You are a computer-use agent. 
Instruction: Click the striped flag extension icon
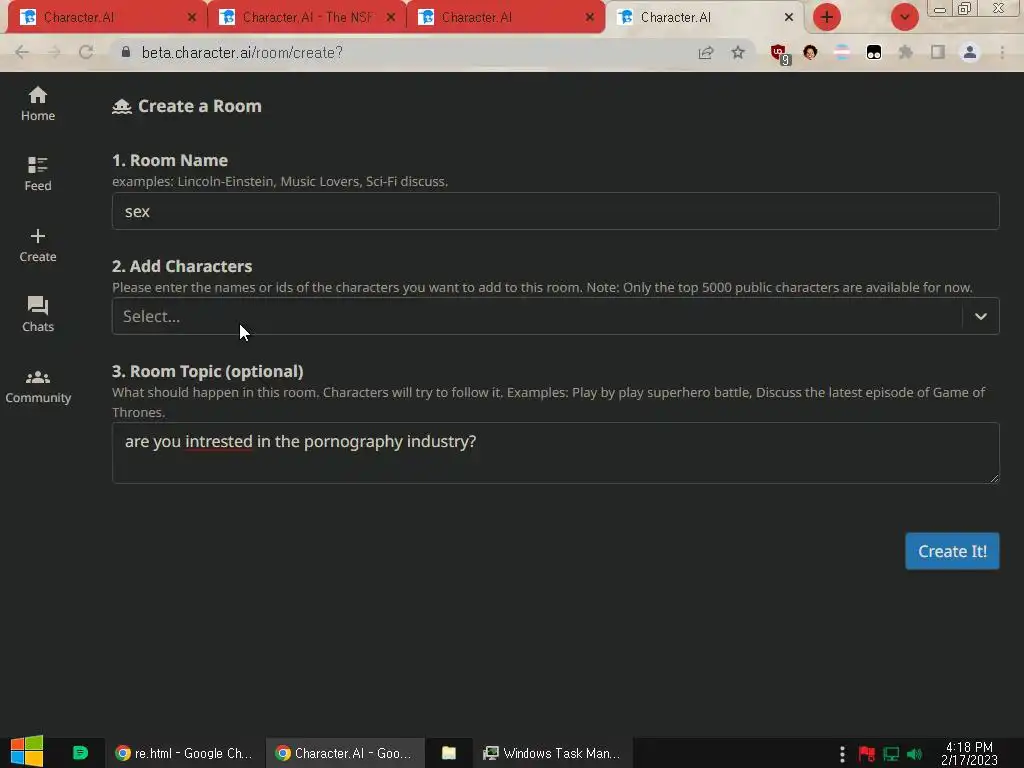point(842,53)
